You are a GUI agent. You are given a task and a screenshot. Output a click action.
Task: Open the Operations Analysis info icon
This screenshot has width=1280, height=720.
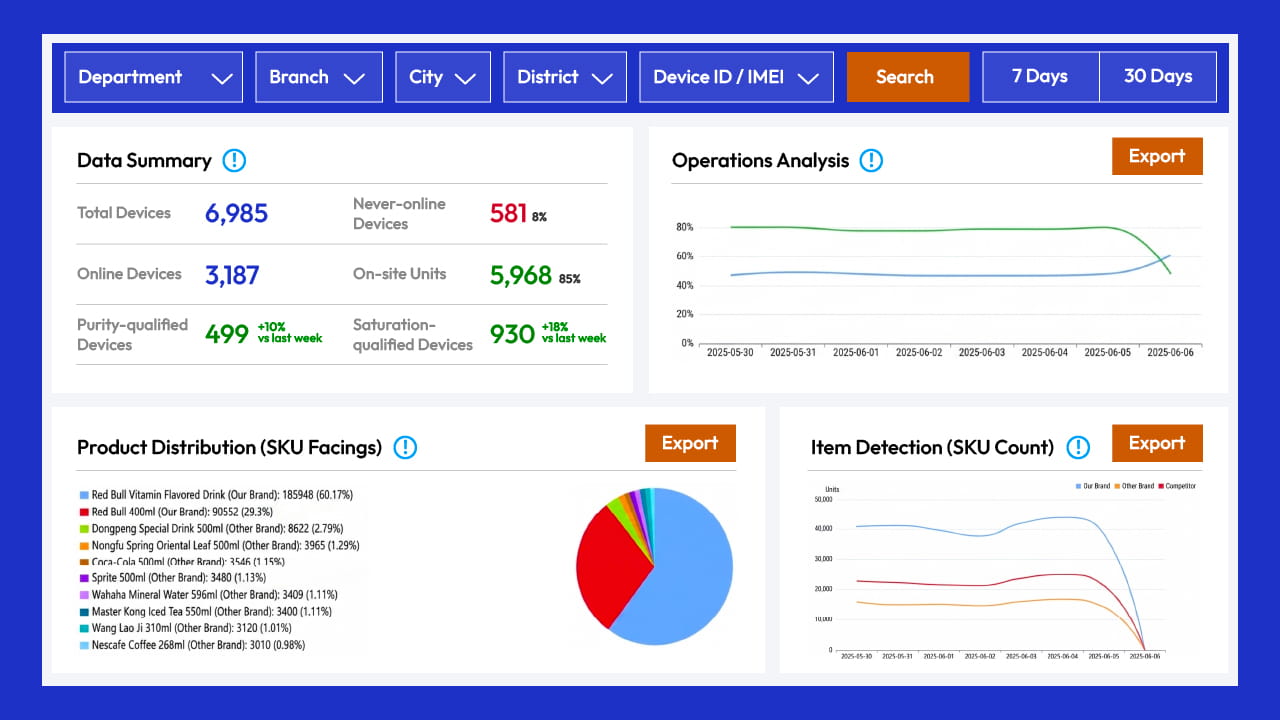871,160
